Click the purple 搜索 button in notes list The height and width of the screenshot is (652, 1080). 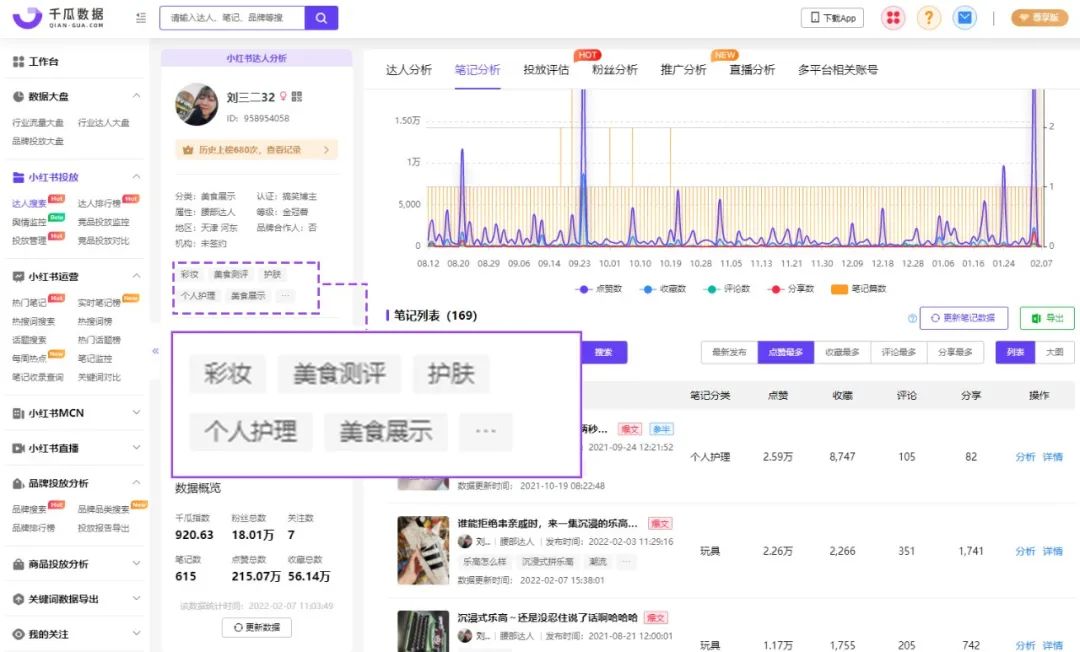point(604,353)
